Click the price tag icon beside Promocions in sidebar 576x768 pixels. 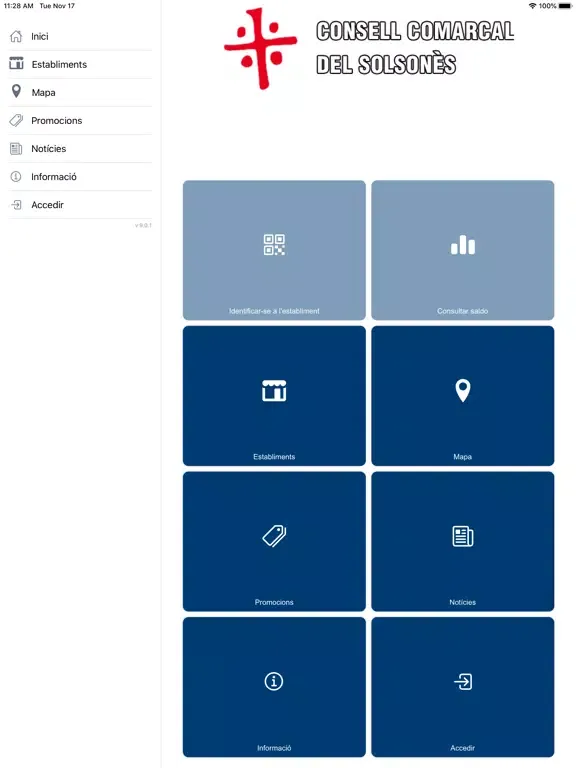click(16, 120)
